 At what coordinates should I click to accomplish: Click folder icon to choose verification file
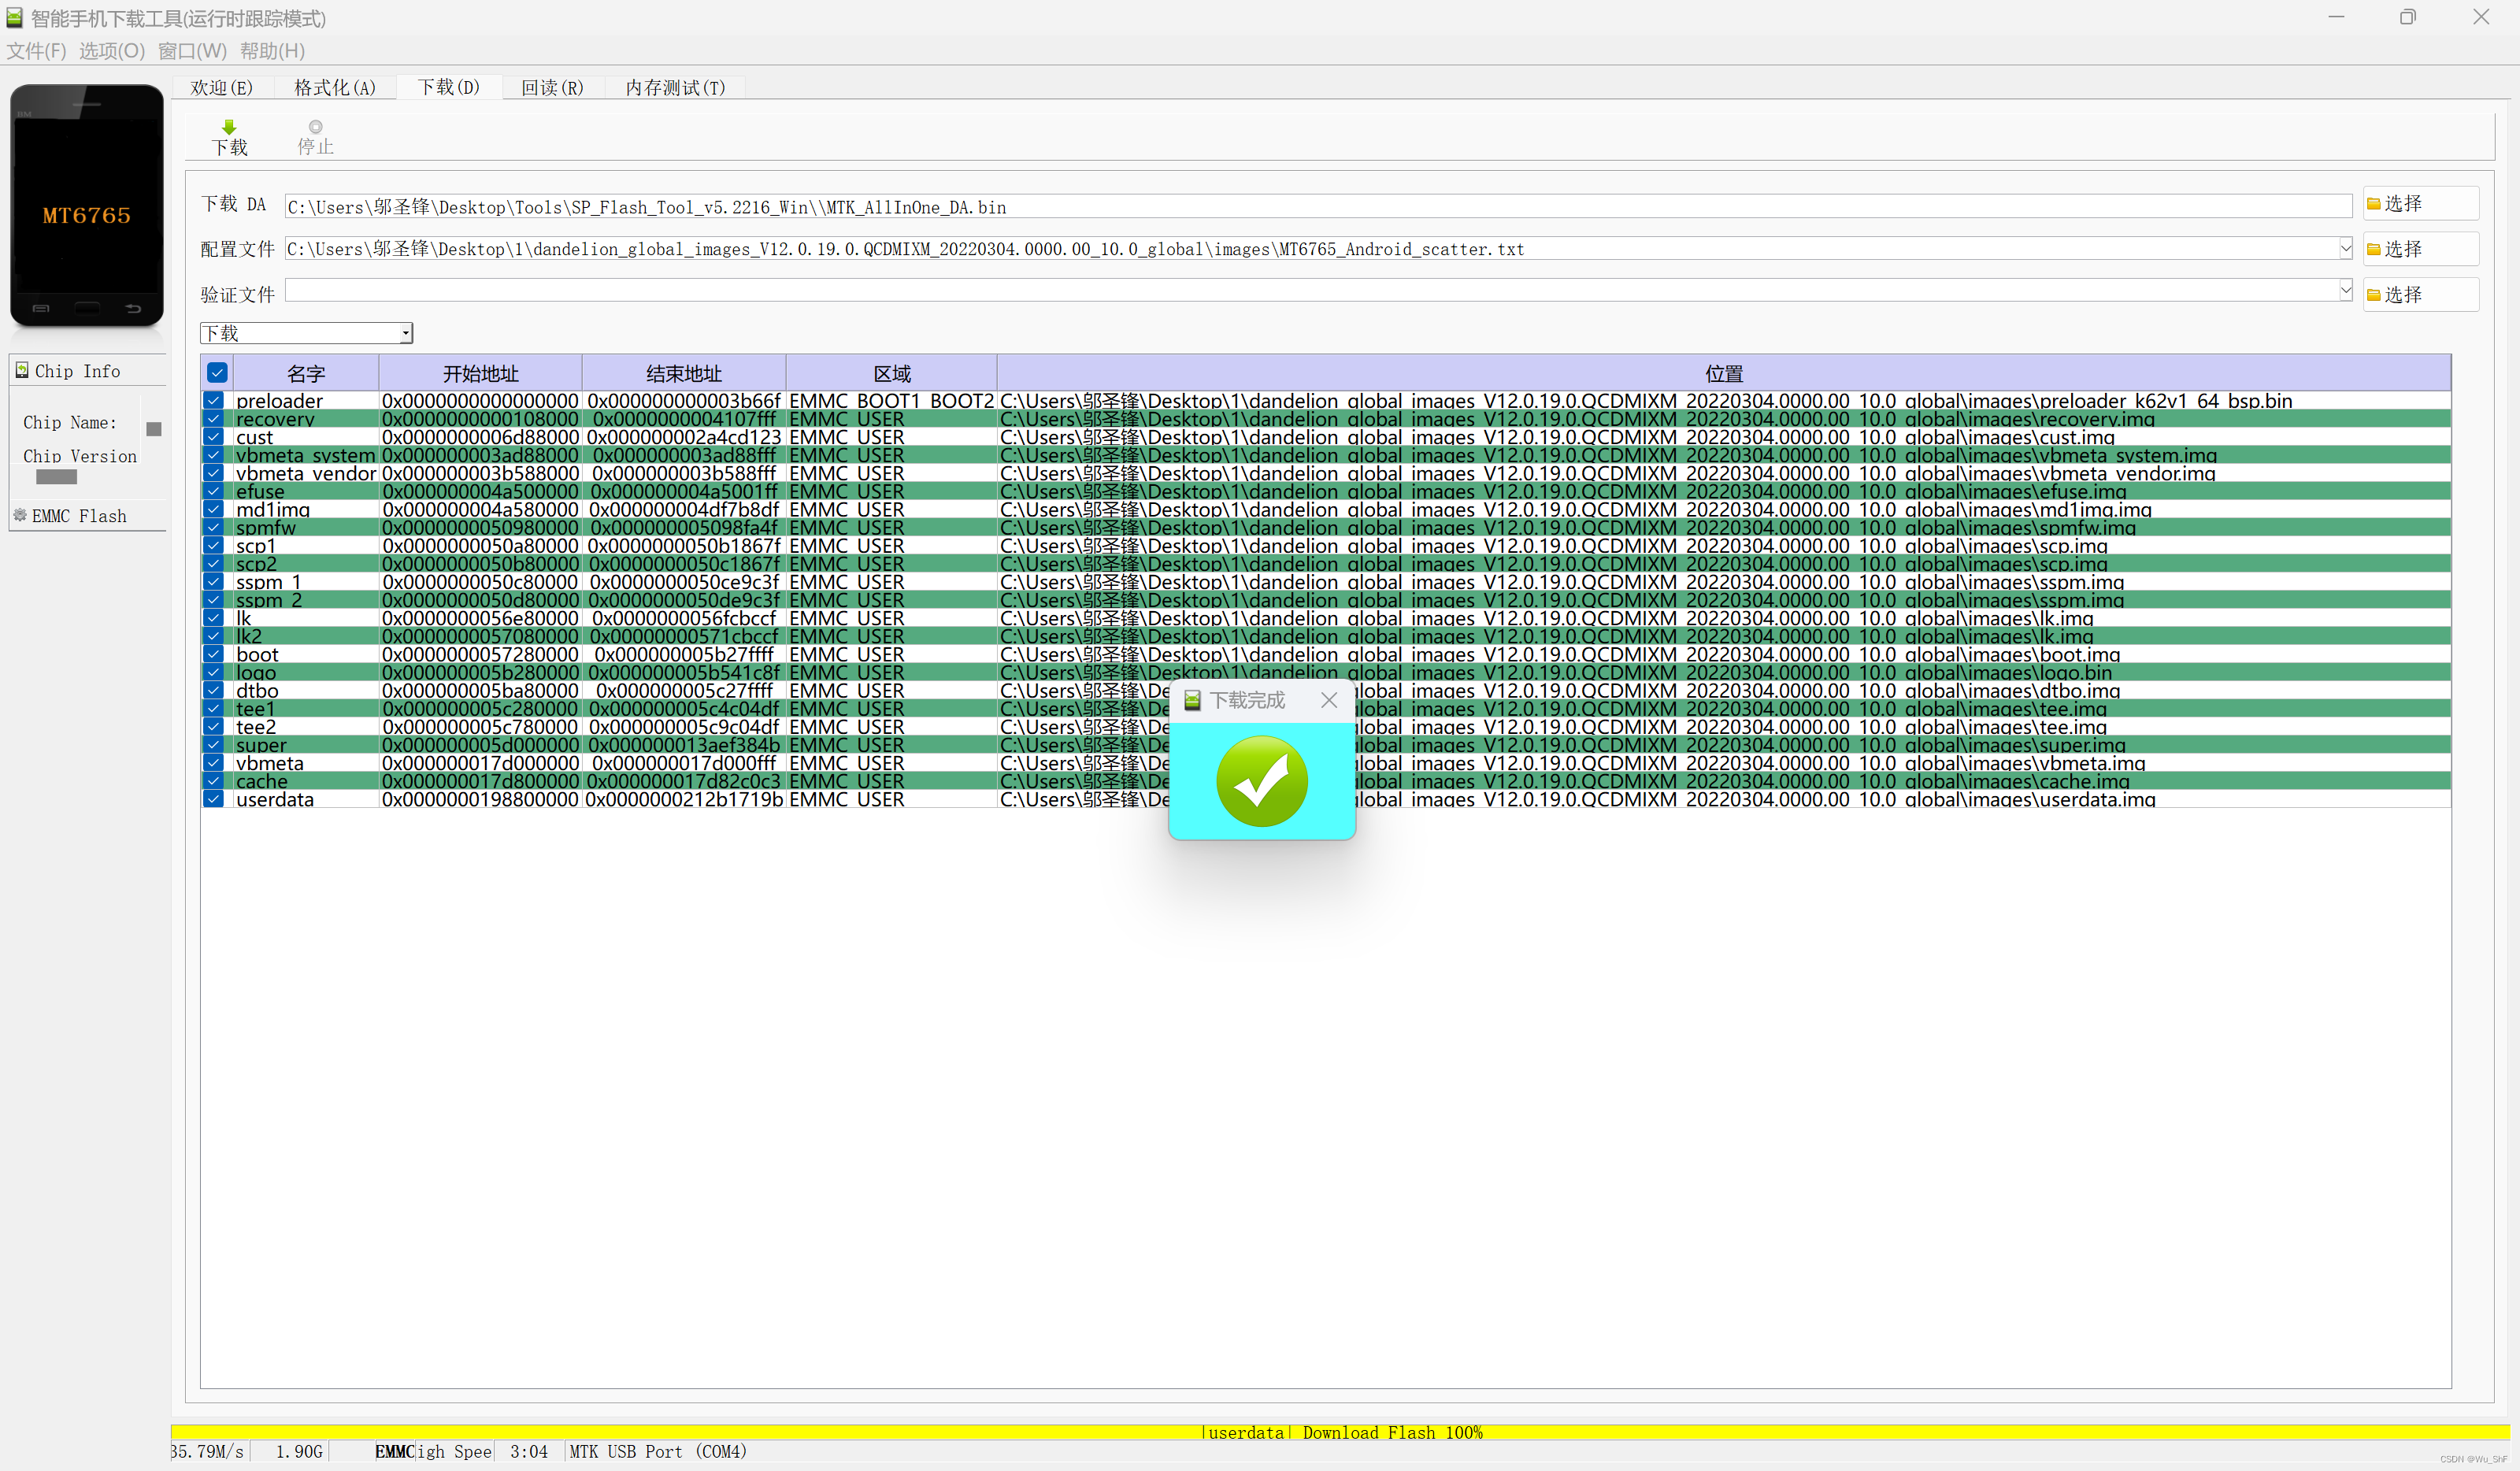2373,295
